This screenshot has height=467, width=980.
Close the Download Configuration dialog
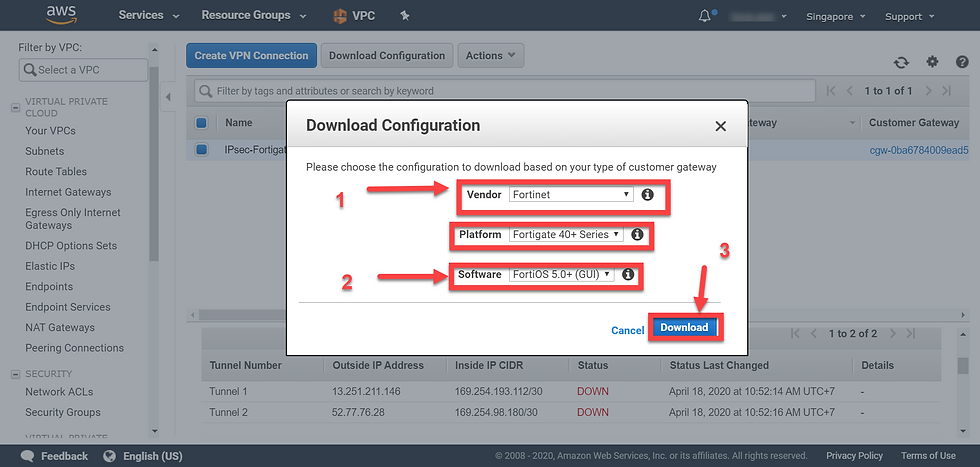coord(721,126)
